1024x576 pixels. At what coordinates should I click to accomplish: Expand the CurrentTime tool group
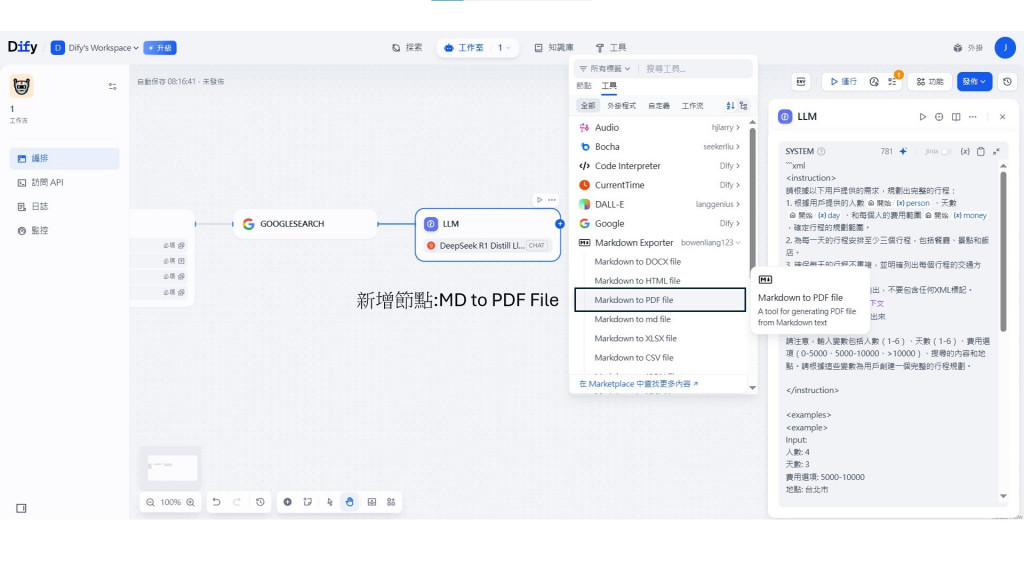tap(660, 185)
